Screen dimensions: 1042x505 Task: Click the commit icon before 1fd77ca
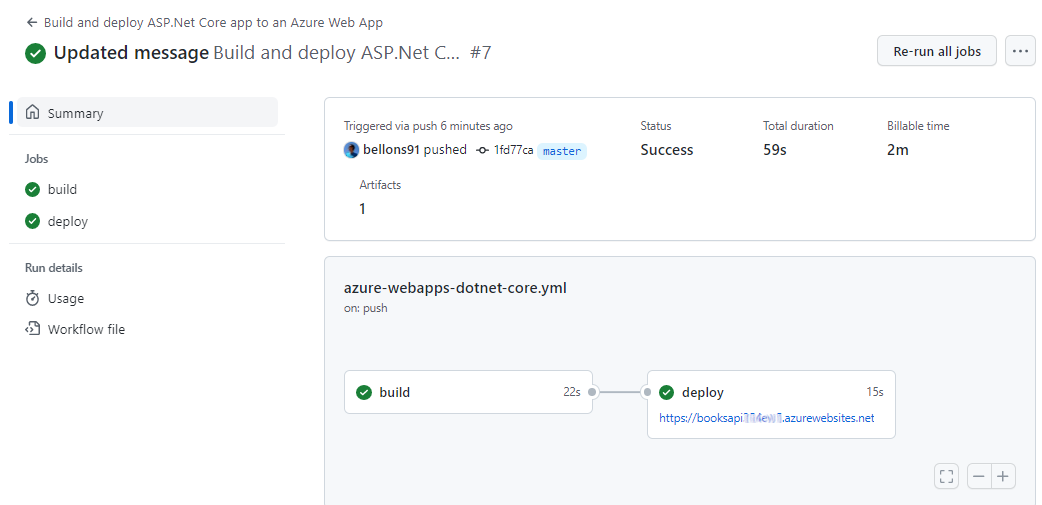tap(483, 150)
